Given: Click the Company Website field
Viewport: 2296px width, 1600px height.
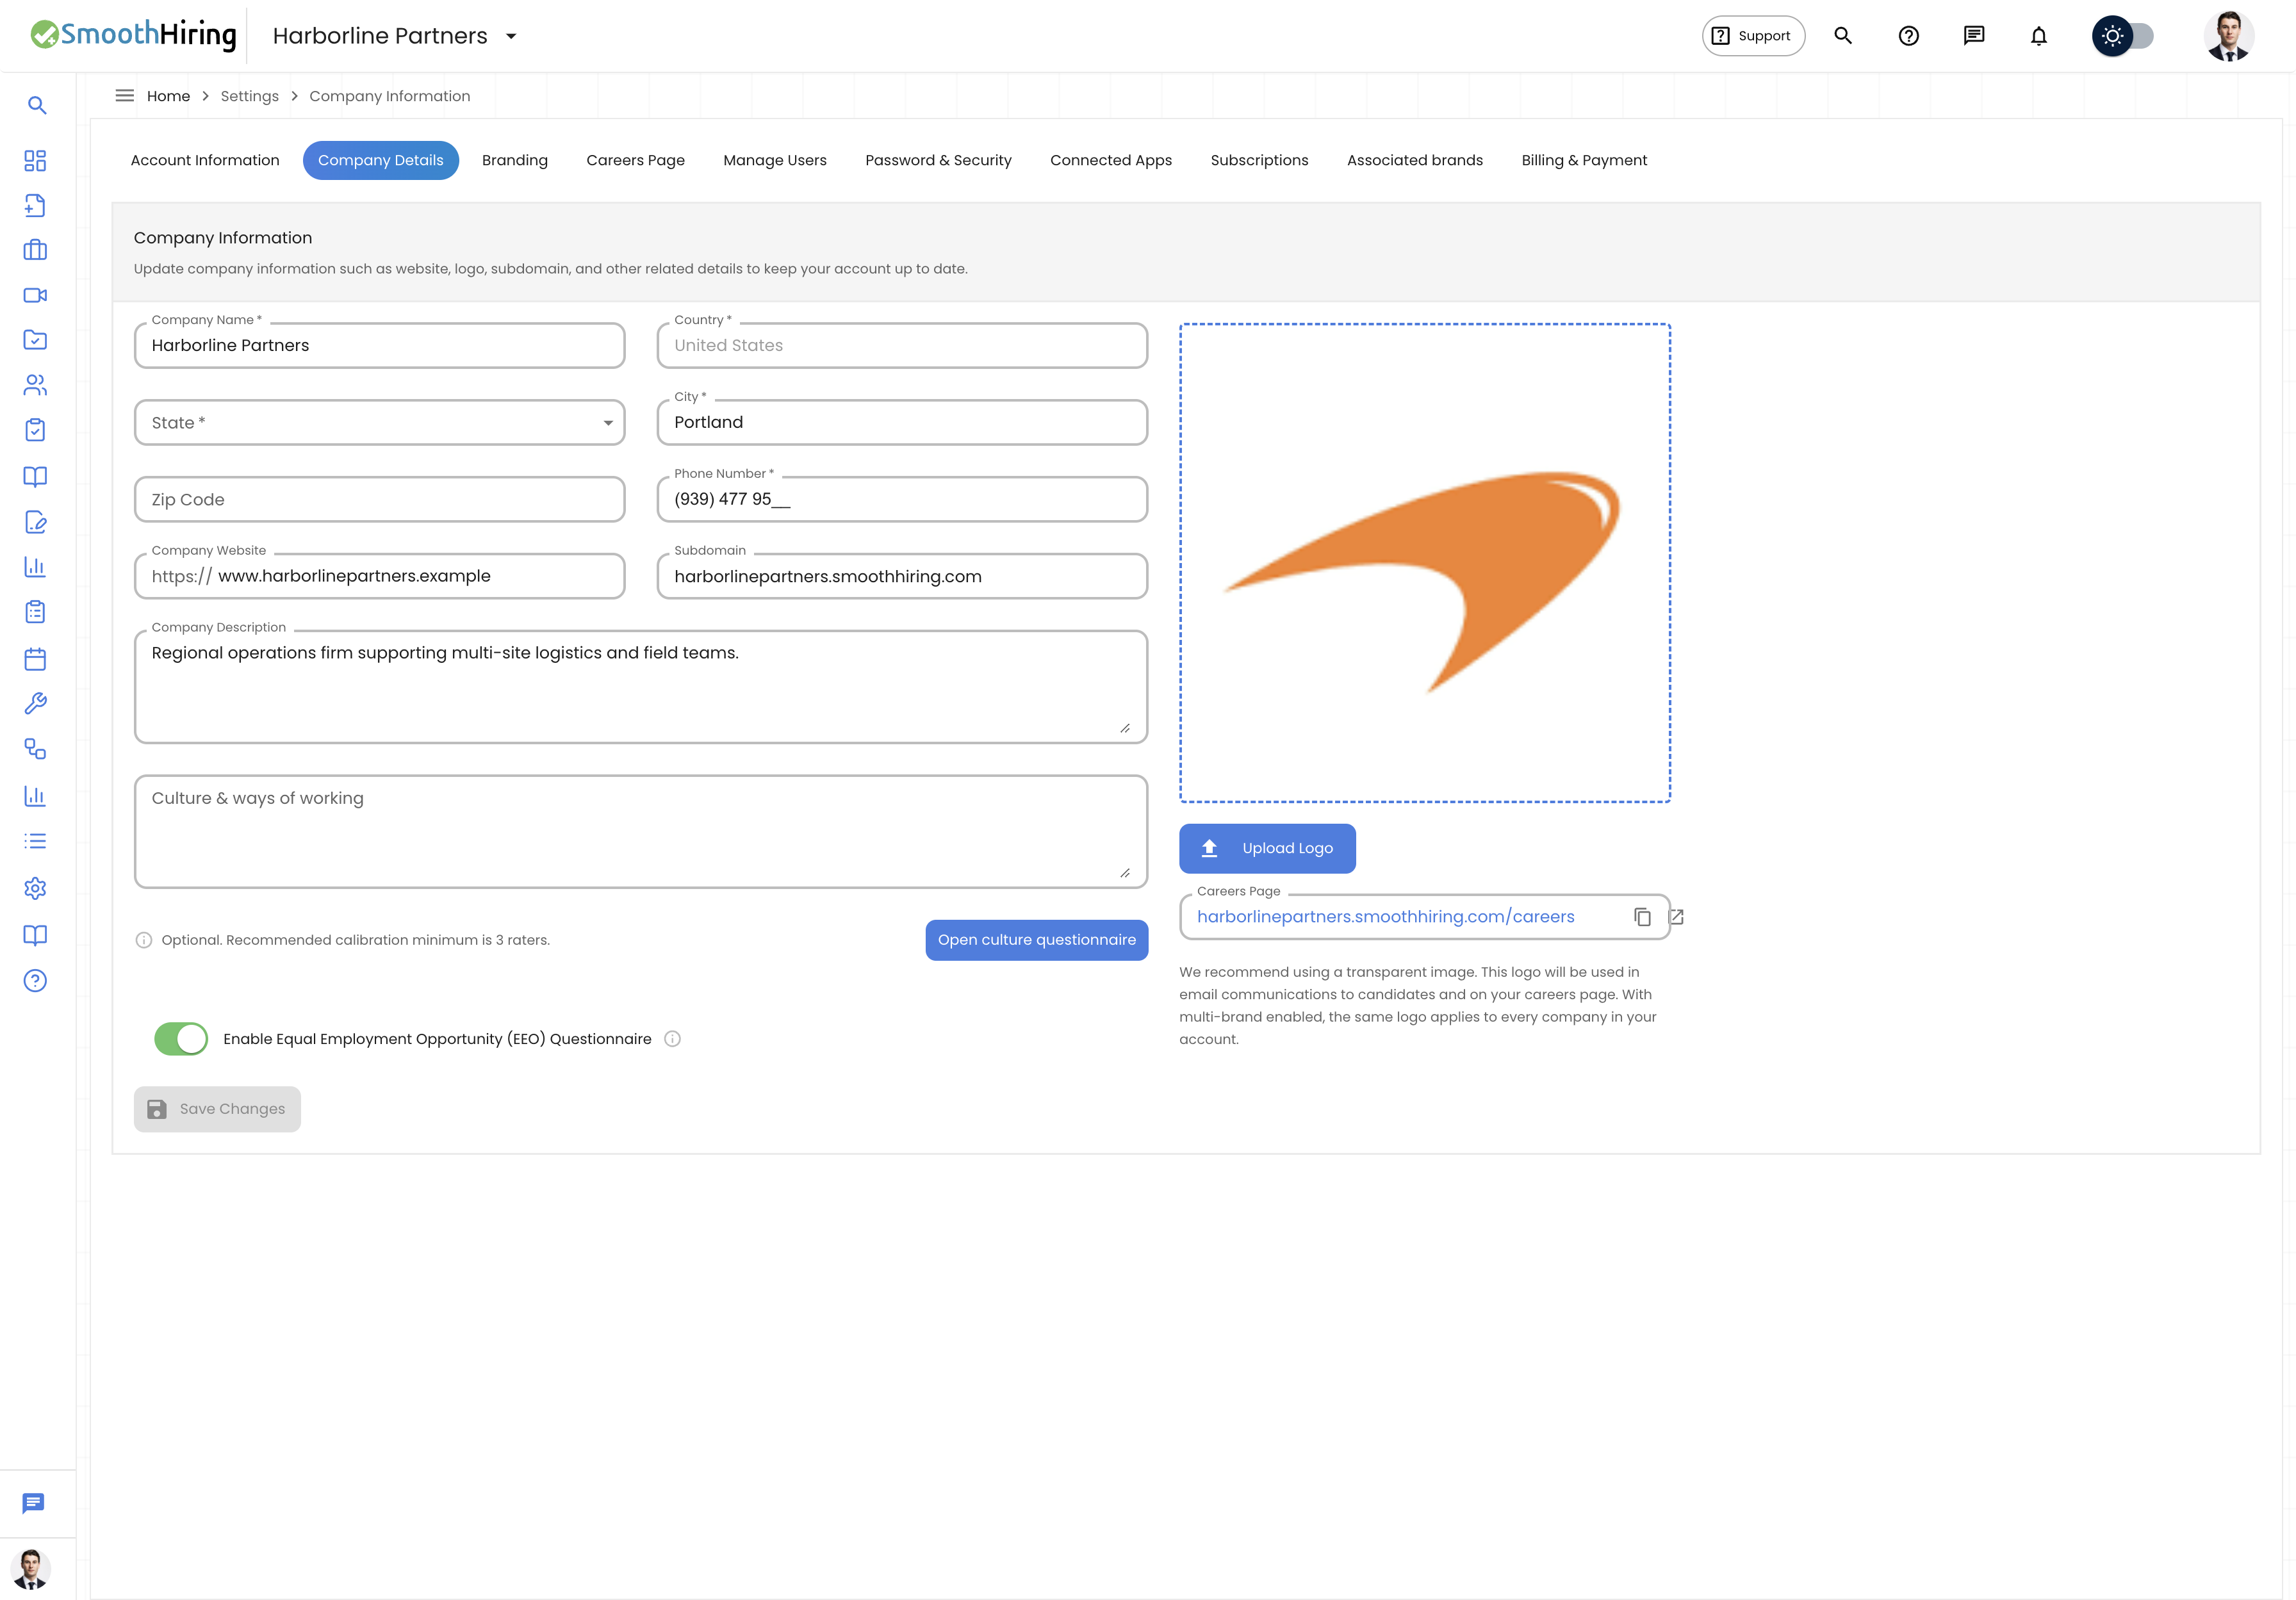Looking at the screenshot, I should point(380,576).
